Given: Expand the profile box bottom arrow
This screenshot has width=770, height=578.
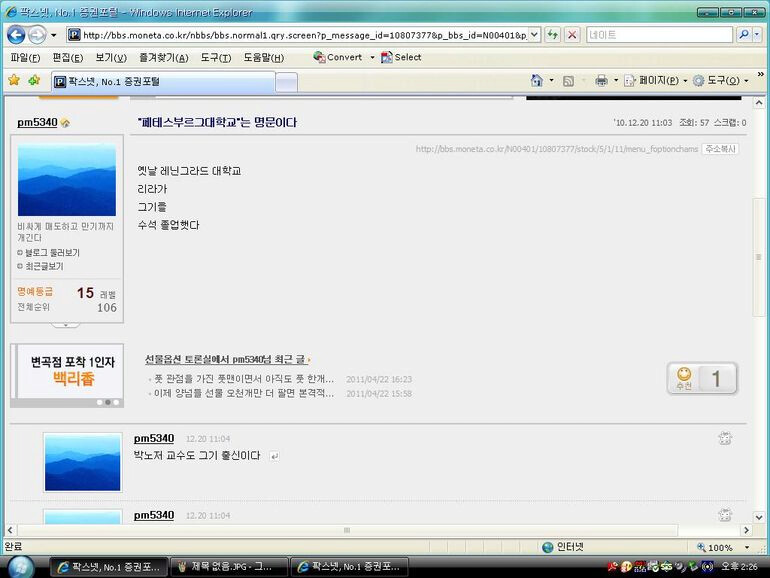Looking at the screenshot, I should tap(65, 325).
